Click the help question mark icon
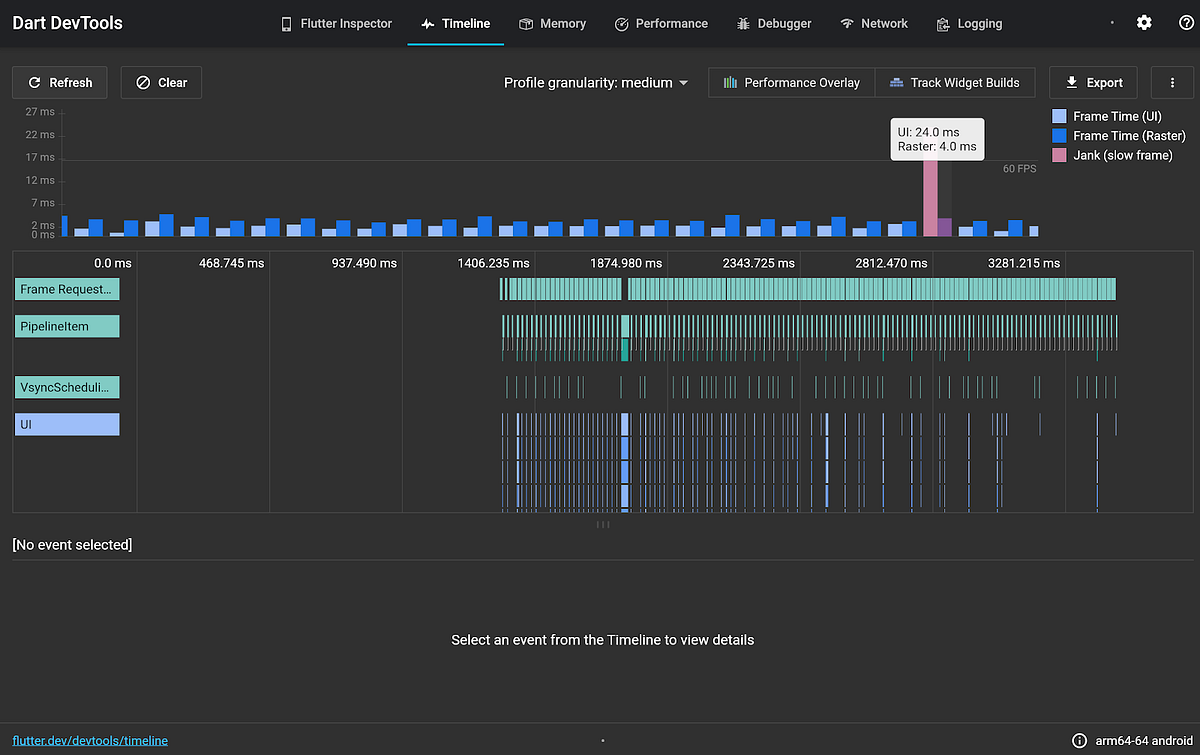 (1187, 23)
